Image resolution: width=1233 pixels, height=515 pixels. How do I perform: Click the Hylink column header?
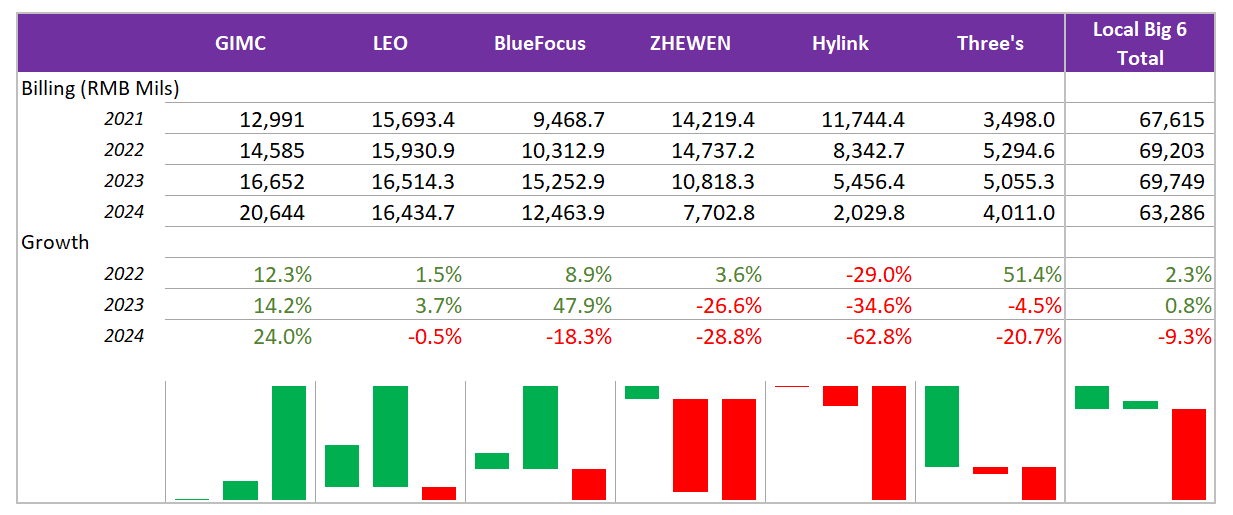[x=840, y=43]
